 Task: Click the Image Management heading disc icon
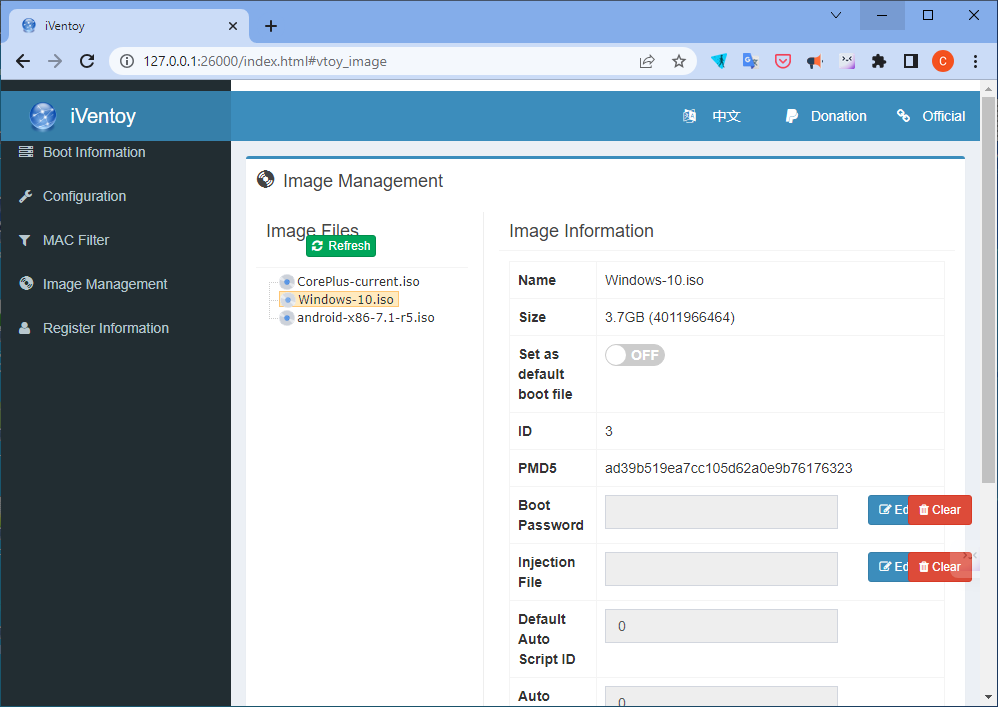point(265,179)
